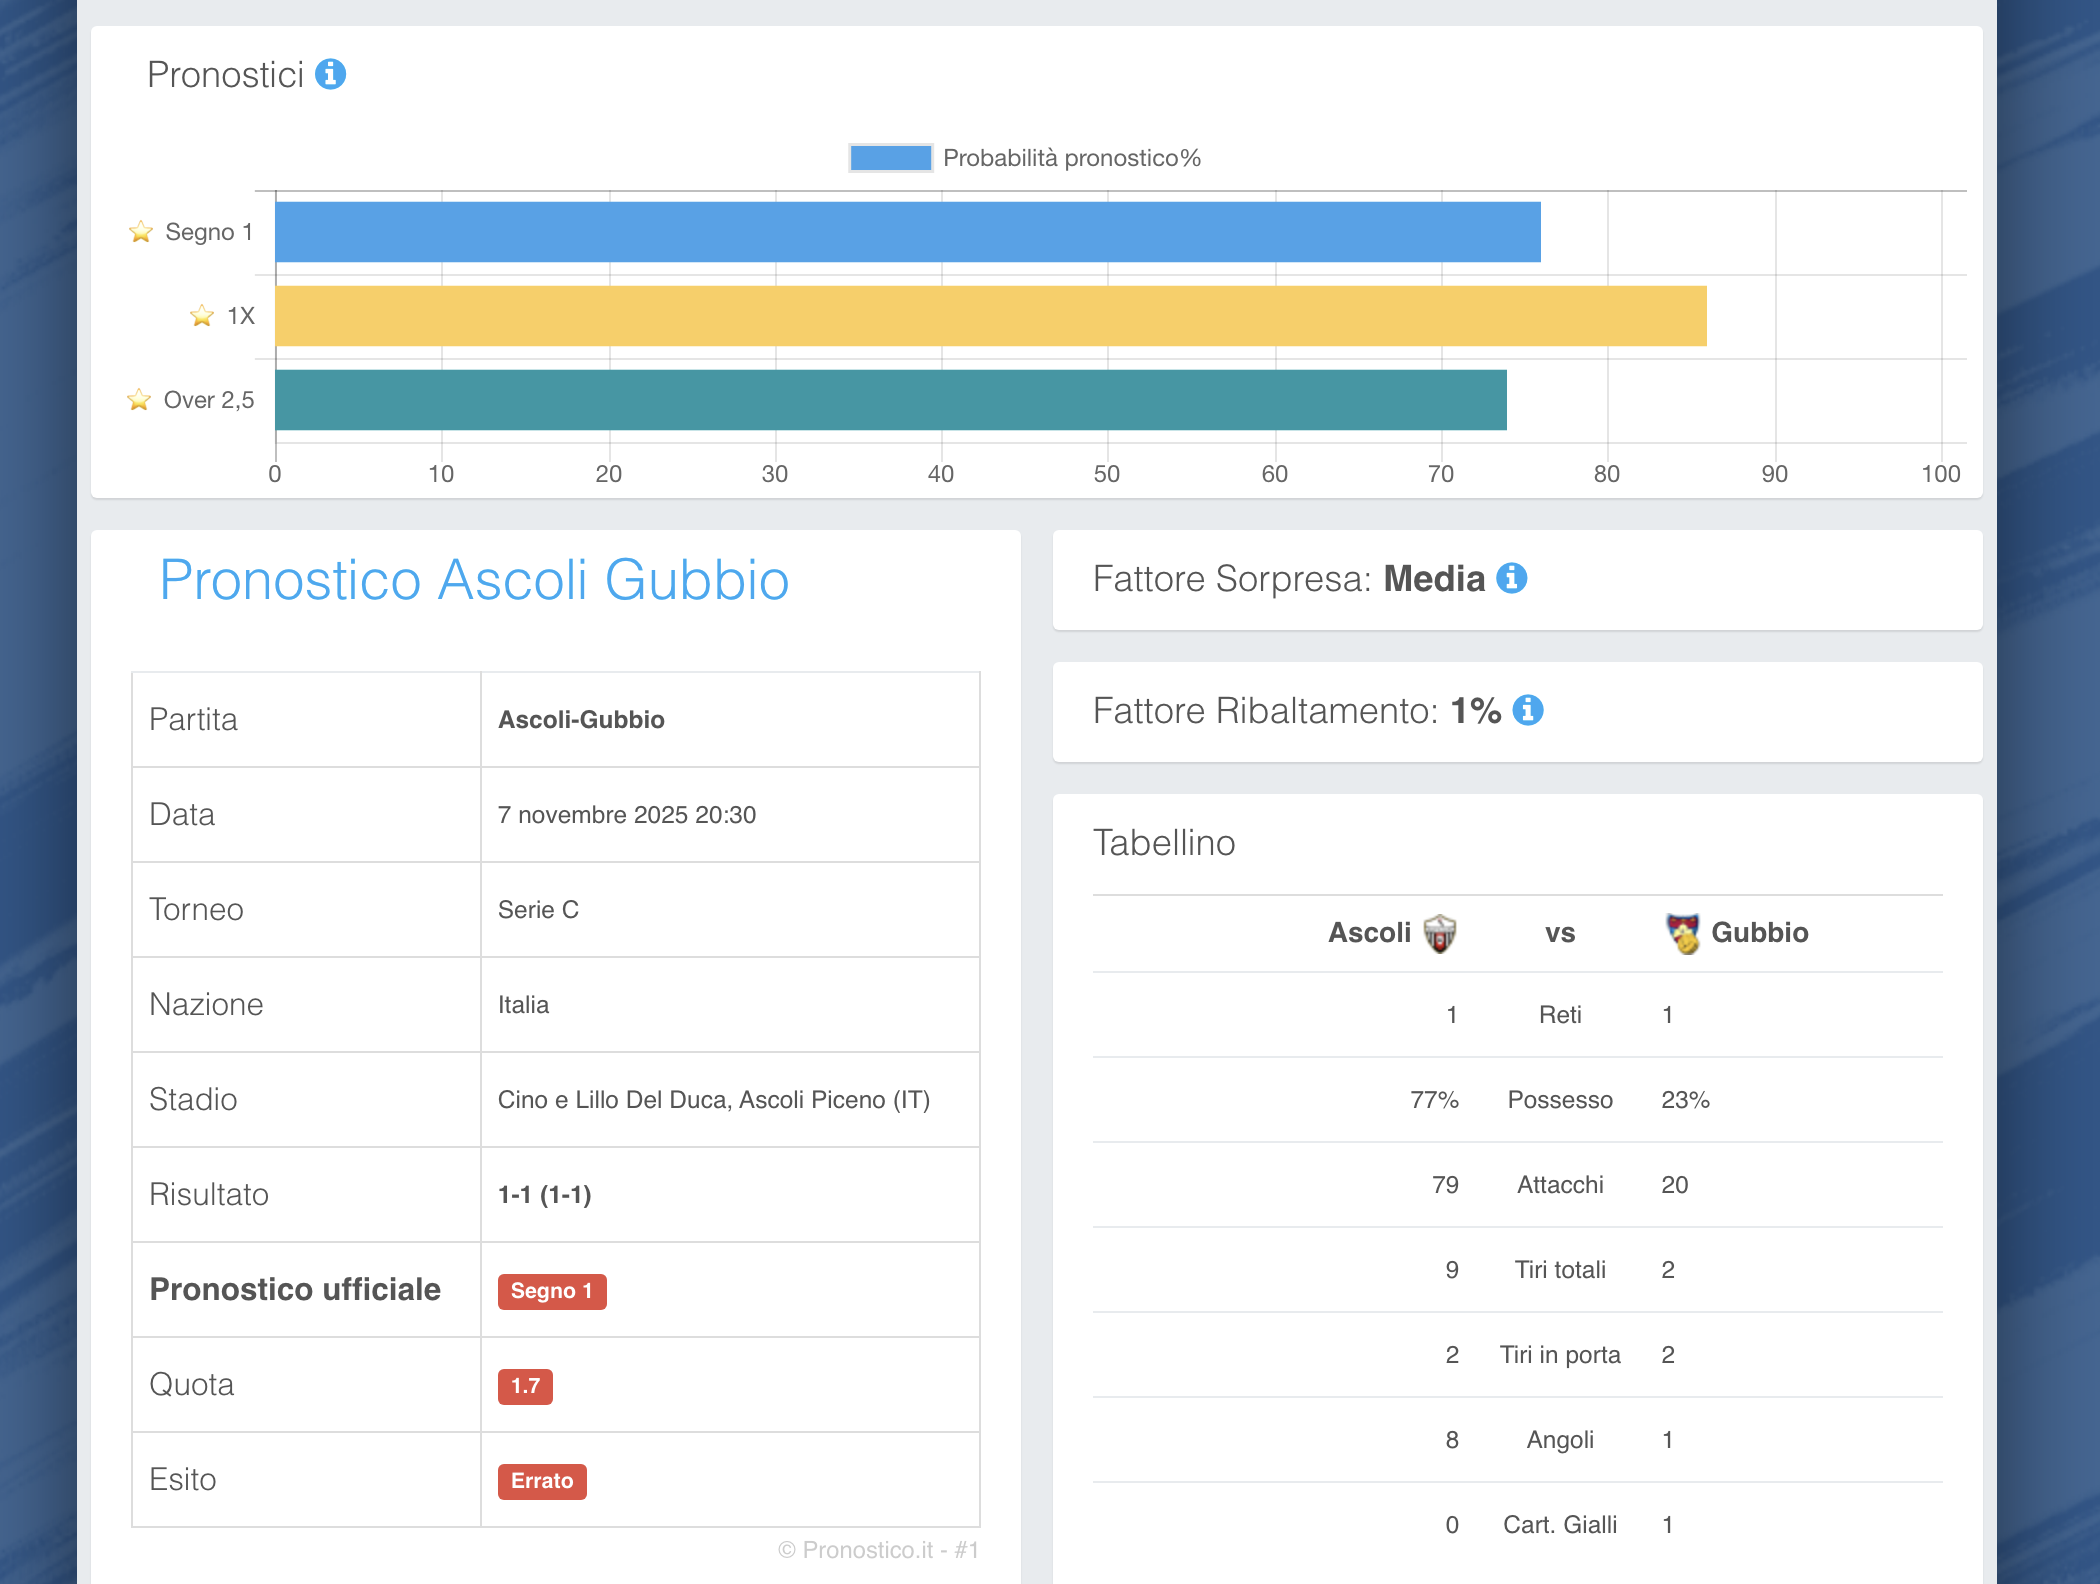Click the Ascoli team name in Tabellino
This screenshot has width=2100, height=1584.
coord(1368,933)
